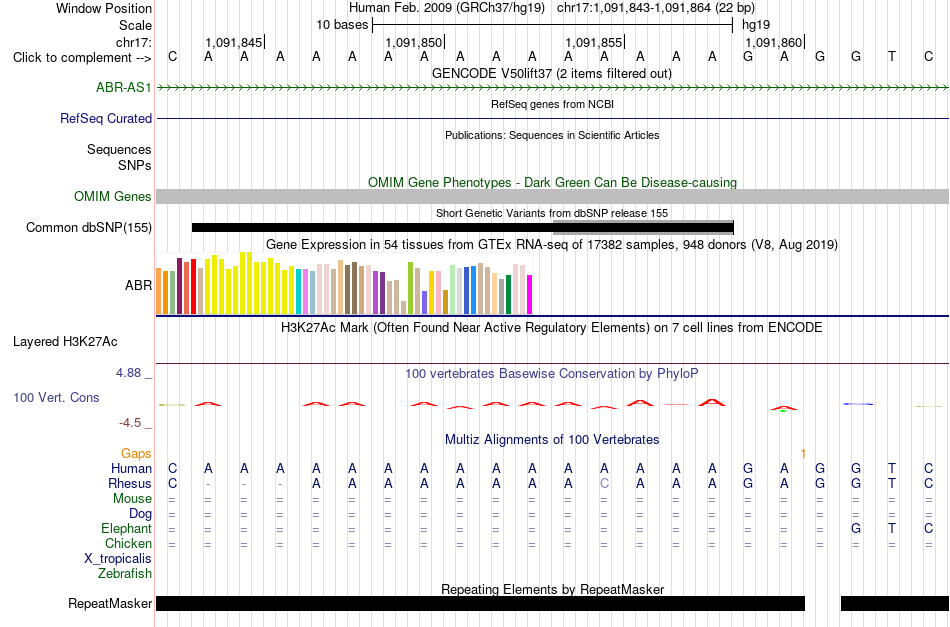Click 'Publications: Sequences in Scientific Articles' title
The image size is (950, 627).
point(552,135)
